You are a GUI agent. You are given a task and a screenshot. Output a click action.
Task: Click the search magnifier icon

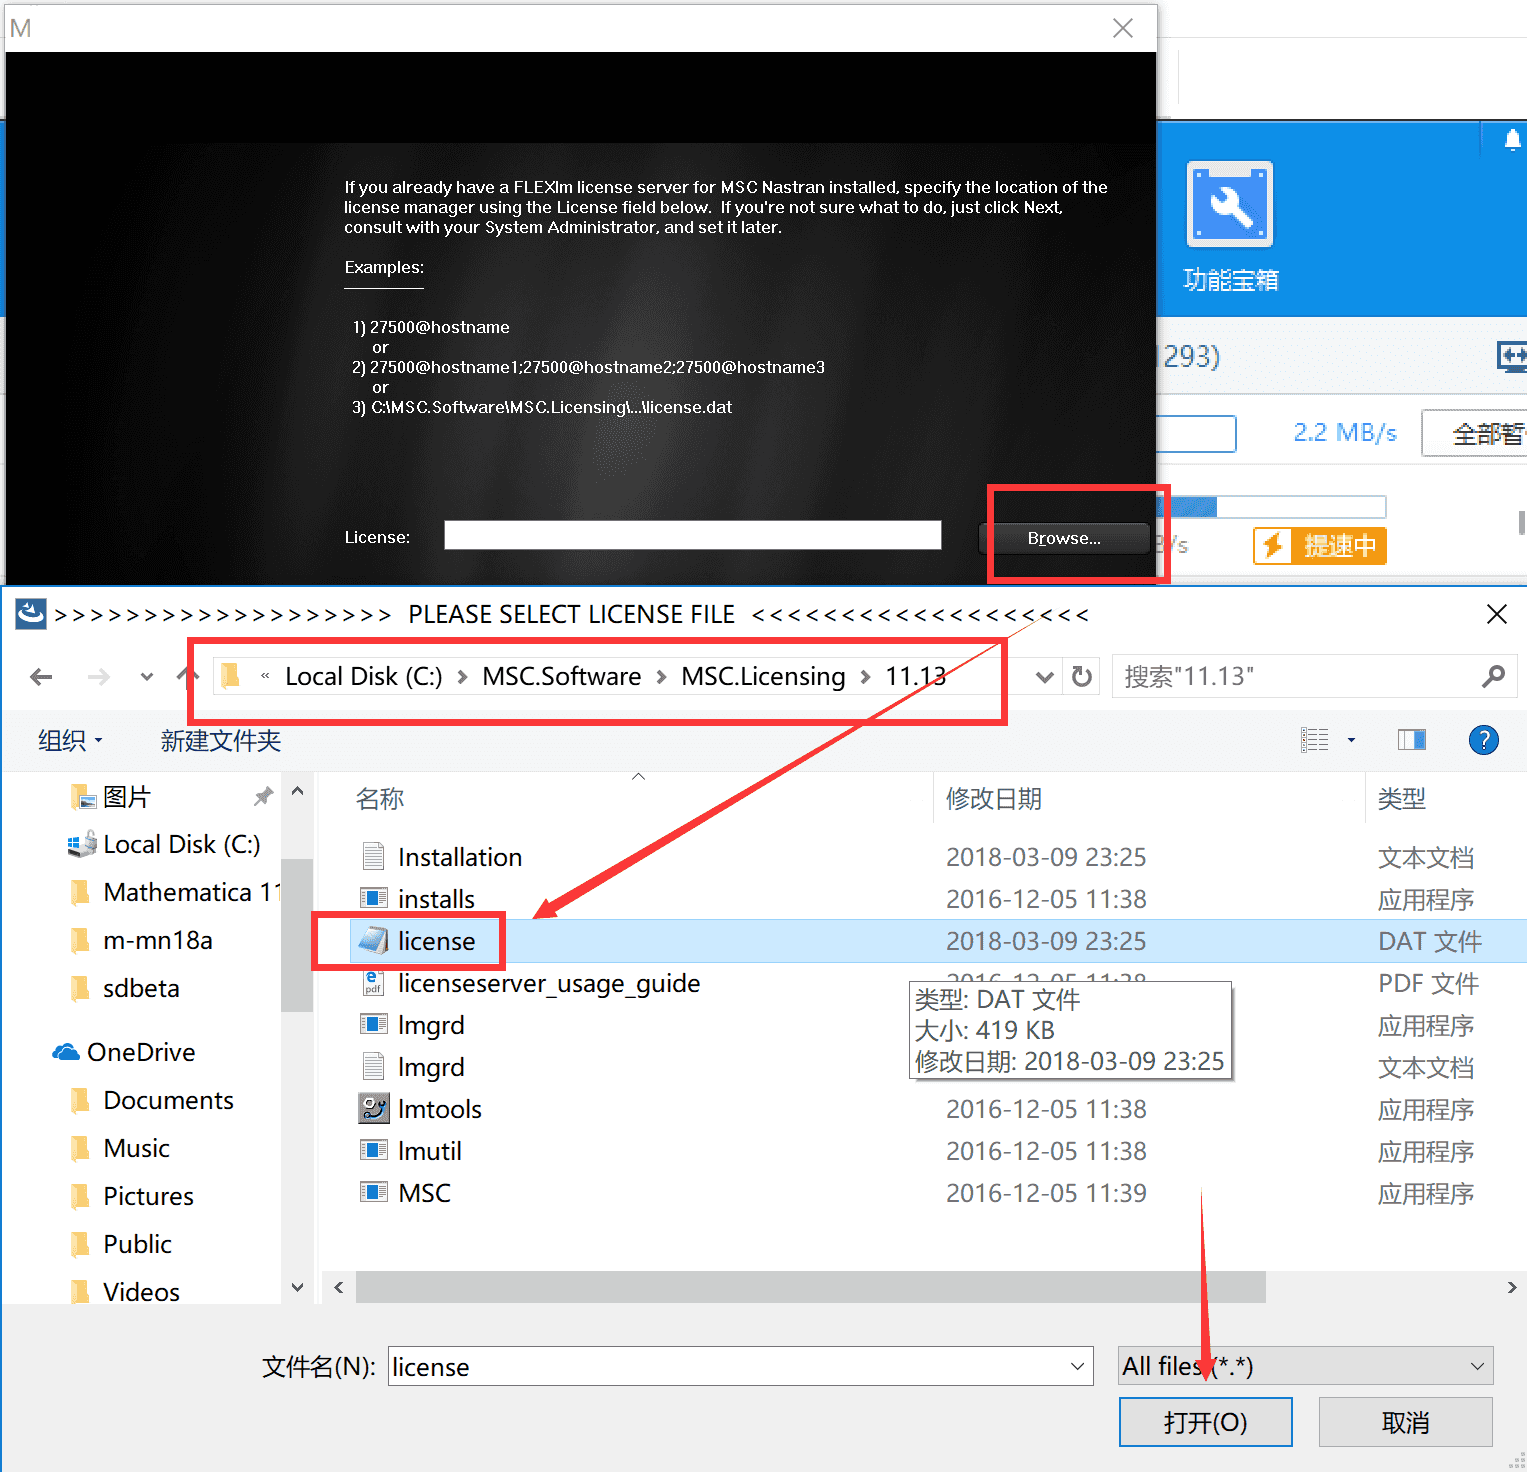[x=1493, y=677]
